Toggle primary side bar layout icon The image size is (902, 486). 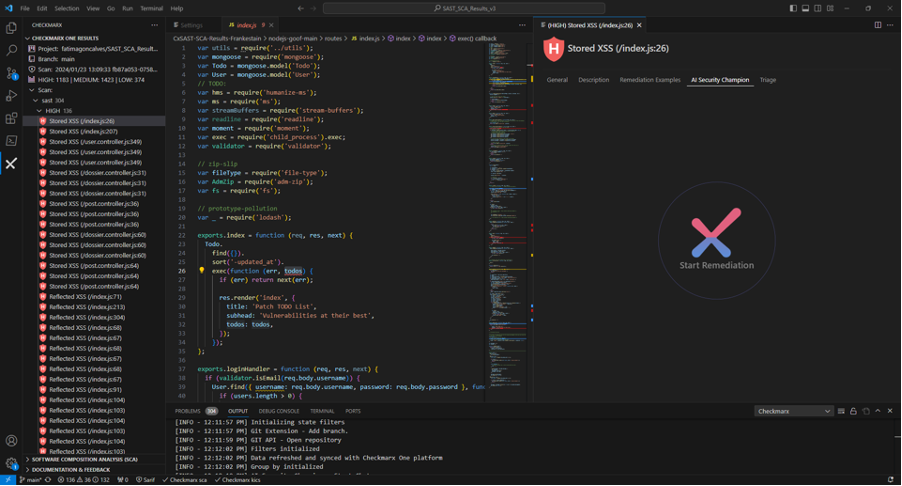[793, 9]
